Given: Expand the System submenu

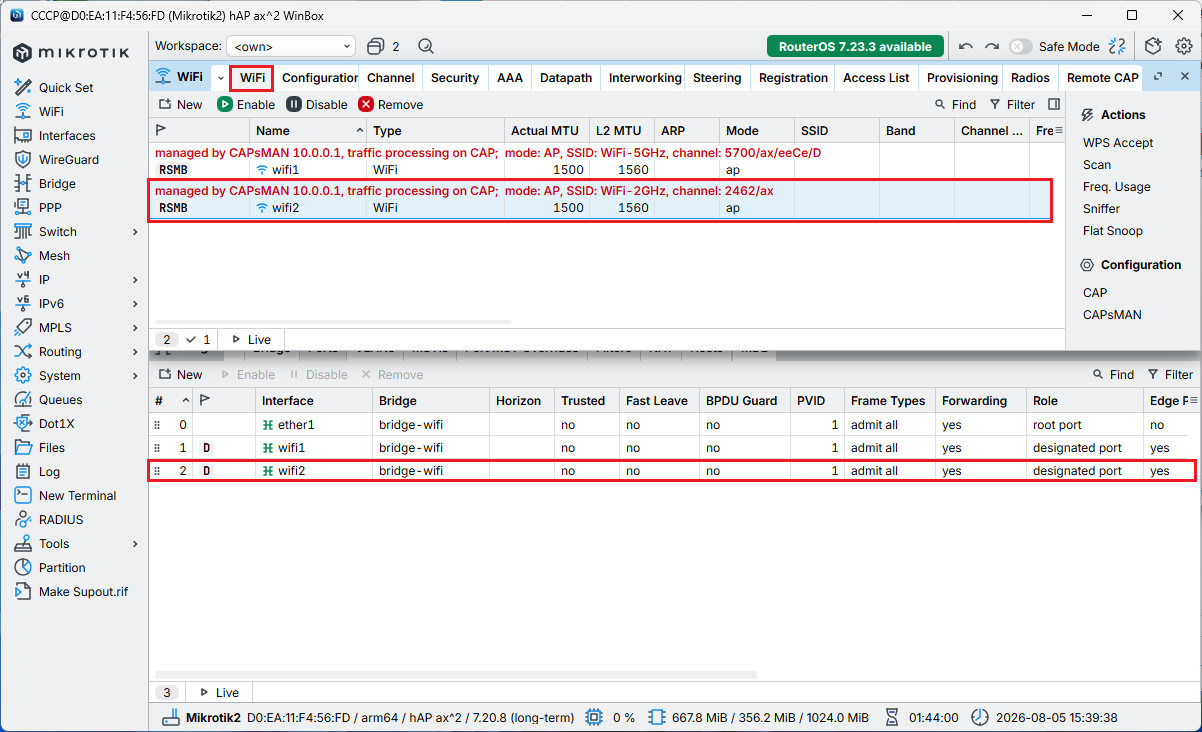Looking at the screenshot, I should tap(135, 375).
